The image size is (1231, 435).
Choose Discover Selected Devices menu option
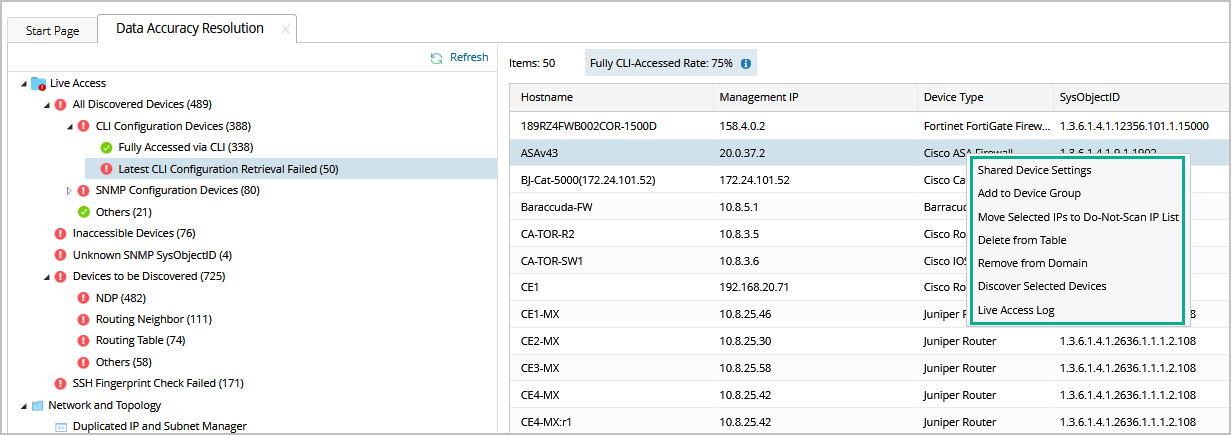pyautogui.click(x=1042, y=286)
